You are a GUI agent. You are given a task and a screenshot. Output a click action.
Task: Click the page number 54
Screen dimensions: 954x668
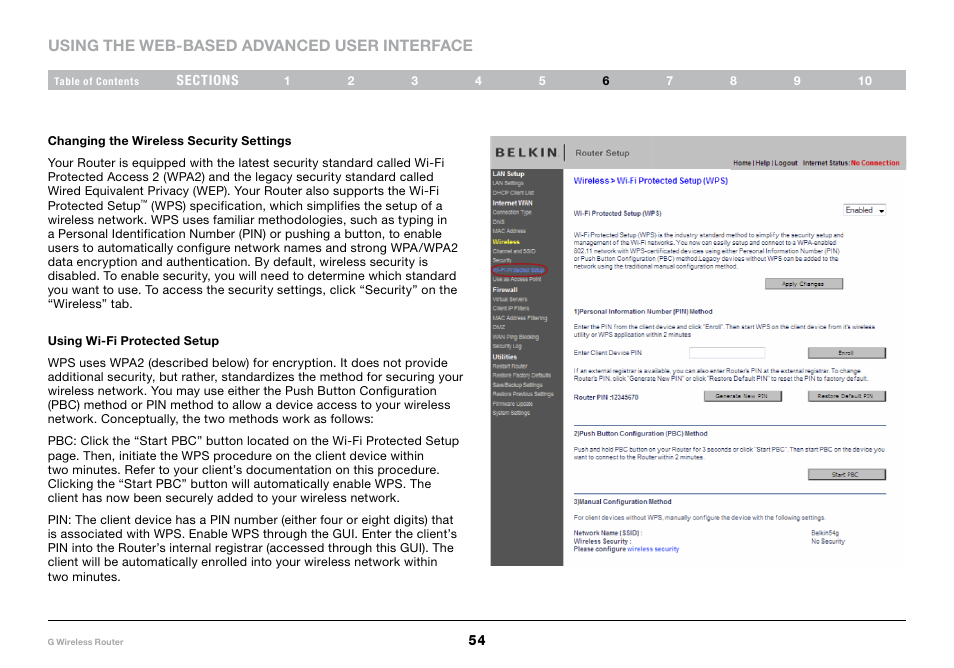[477, 640]
